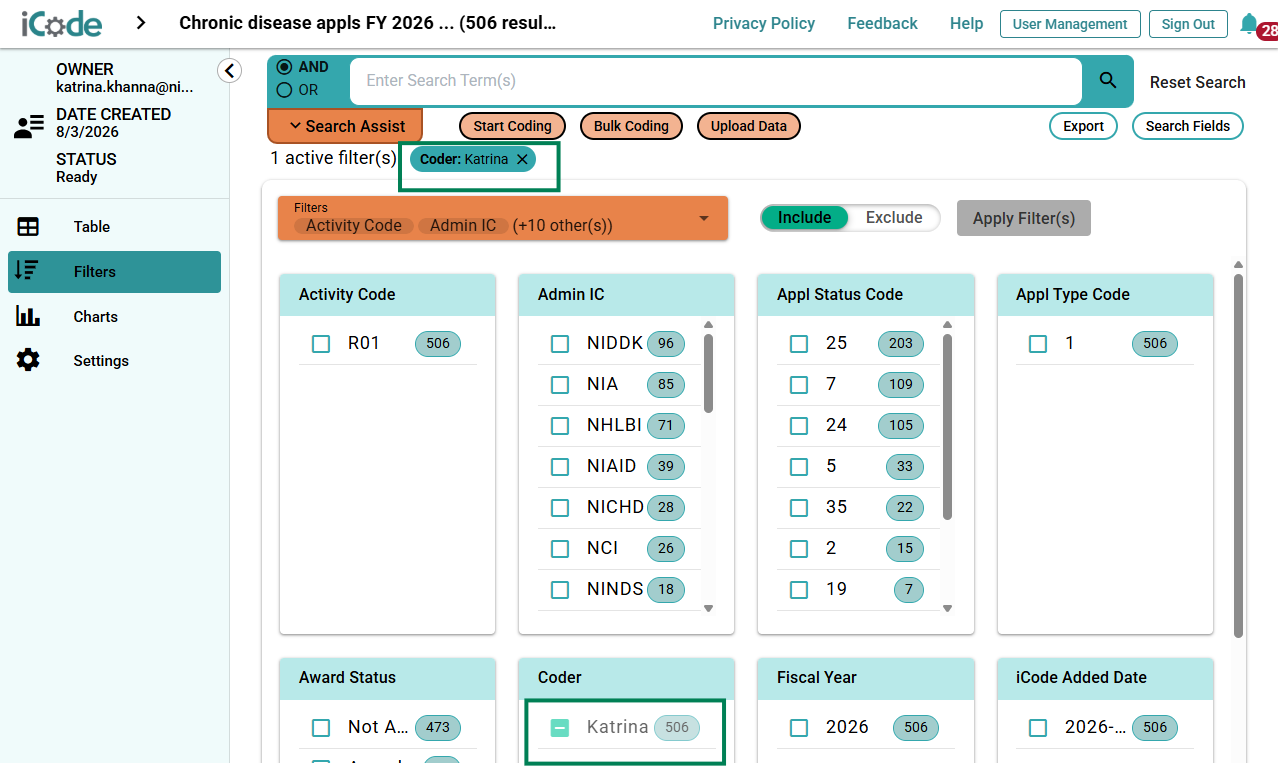Open the Settings view
This screenshot has width=1278, height=766.
(x=114, y=360)
